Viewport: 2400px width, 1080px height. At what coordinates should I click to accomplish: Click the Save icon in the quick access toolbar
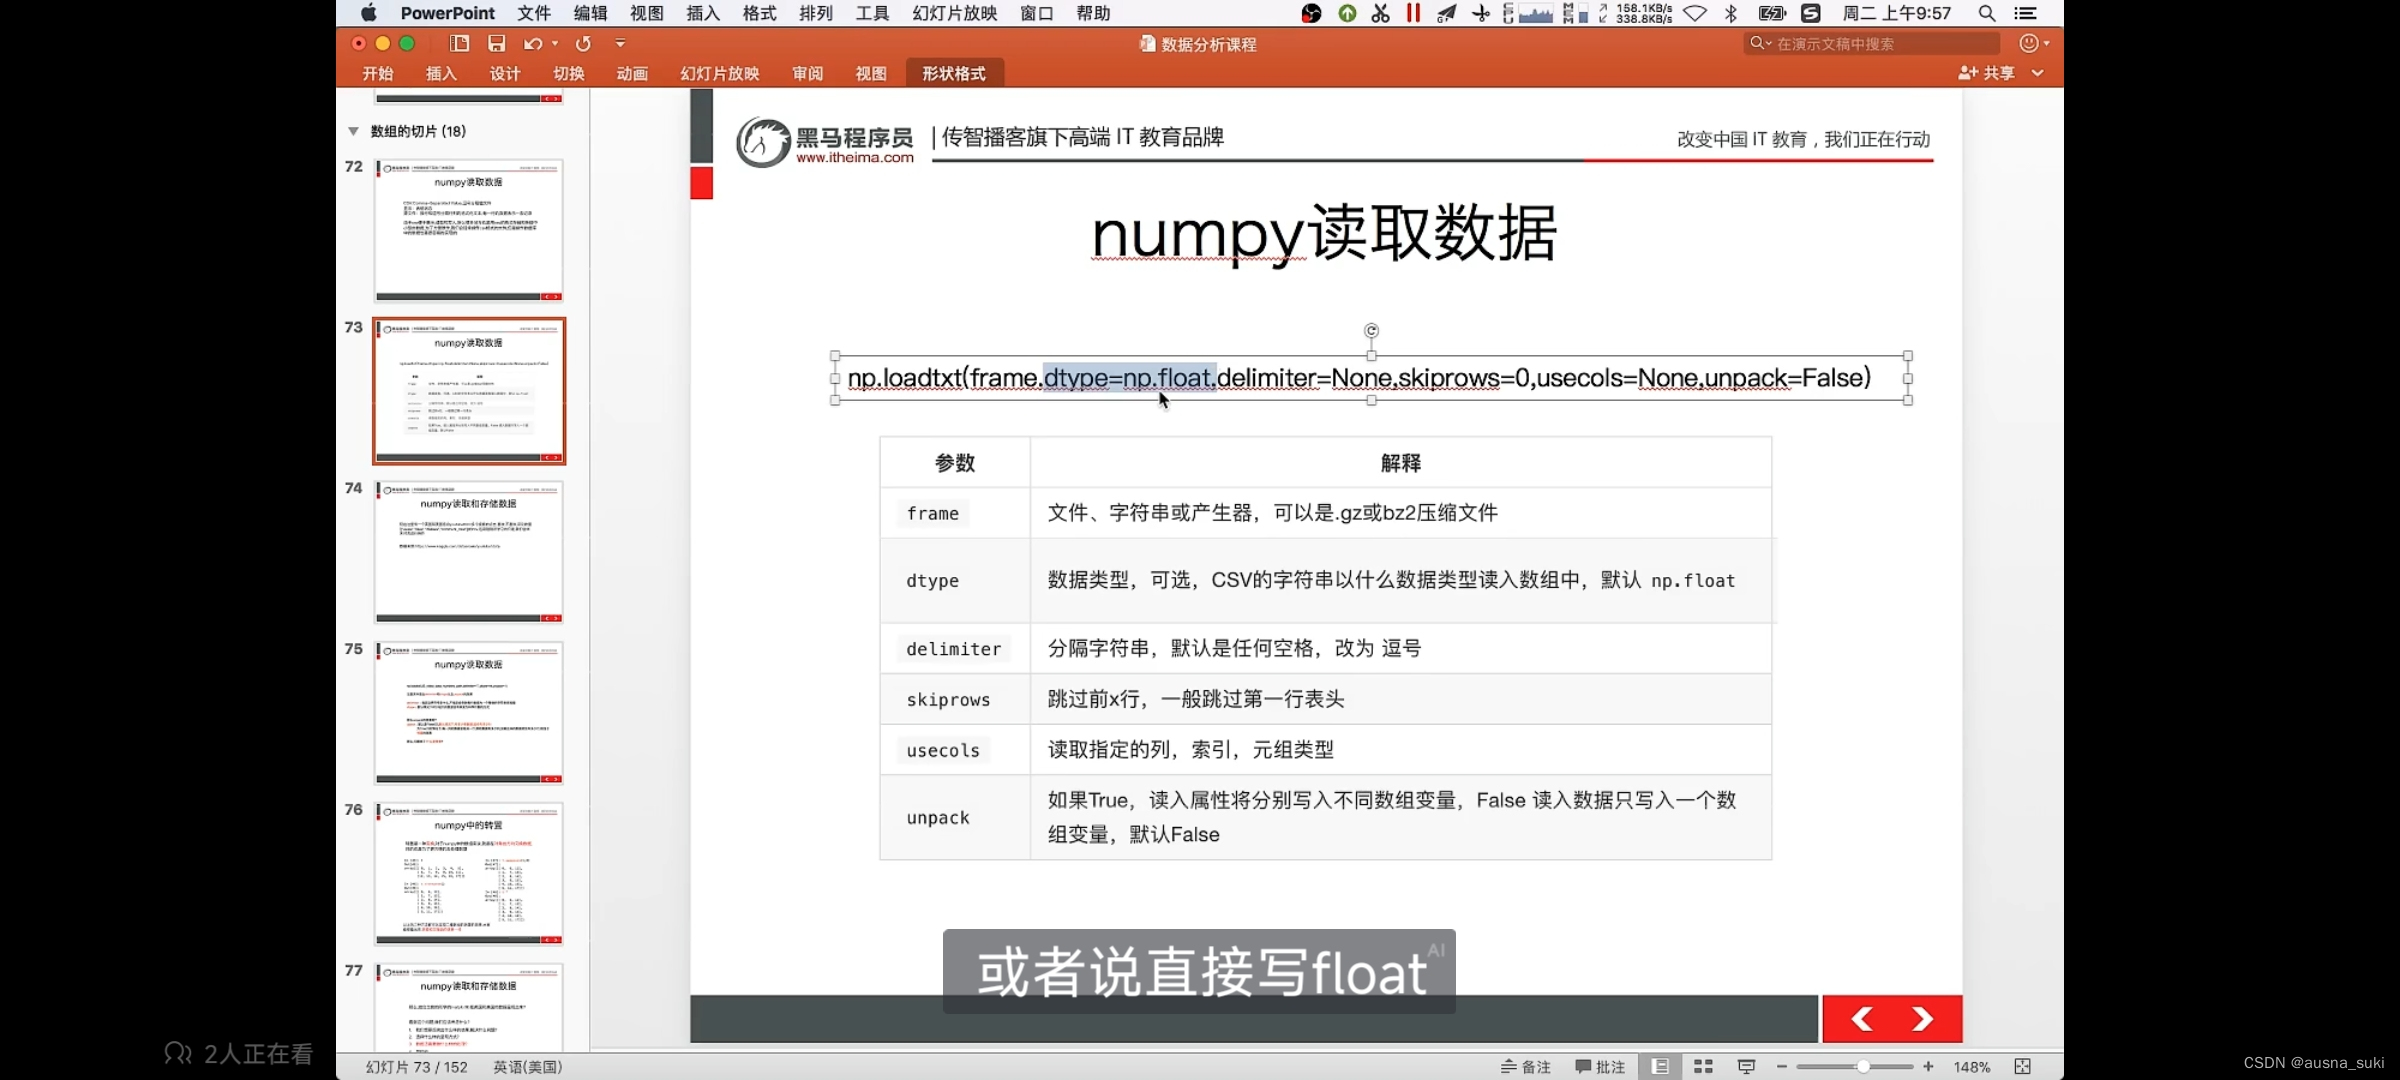point(497,43)
